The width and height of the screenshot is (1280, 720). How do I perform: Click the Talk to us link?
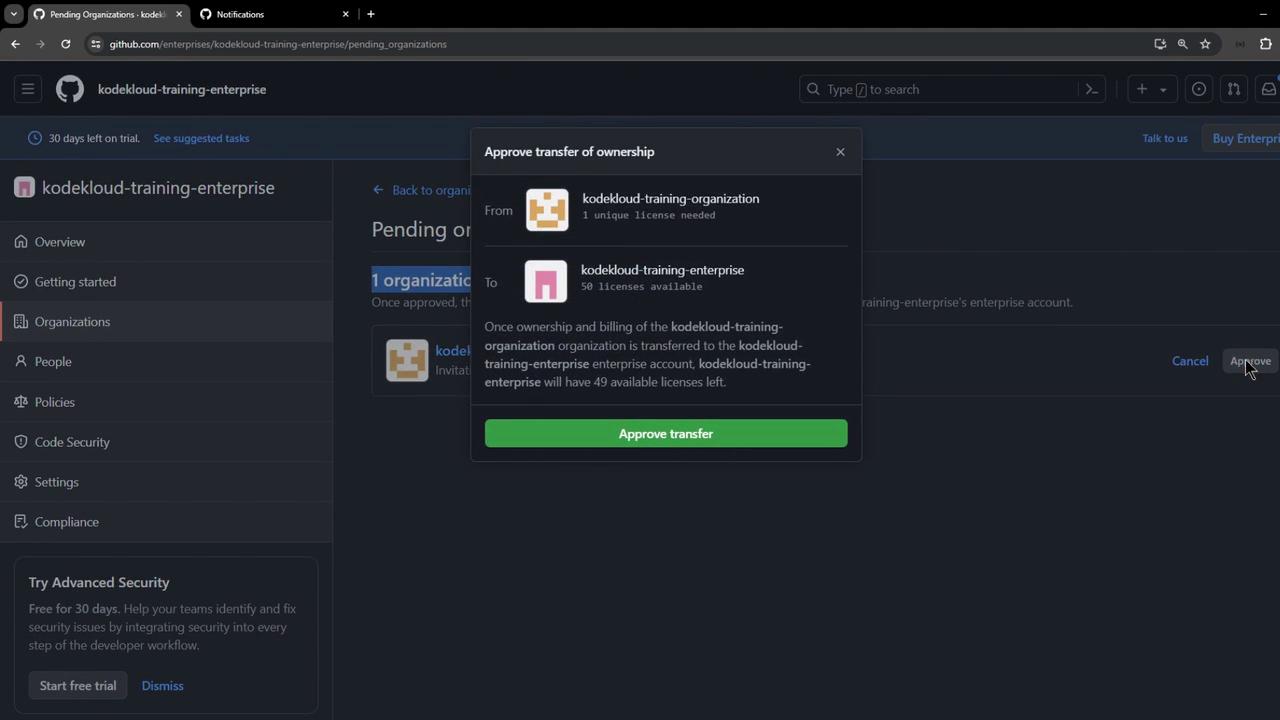click(x=1165, y=138)
